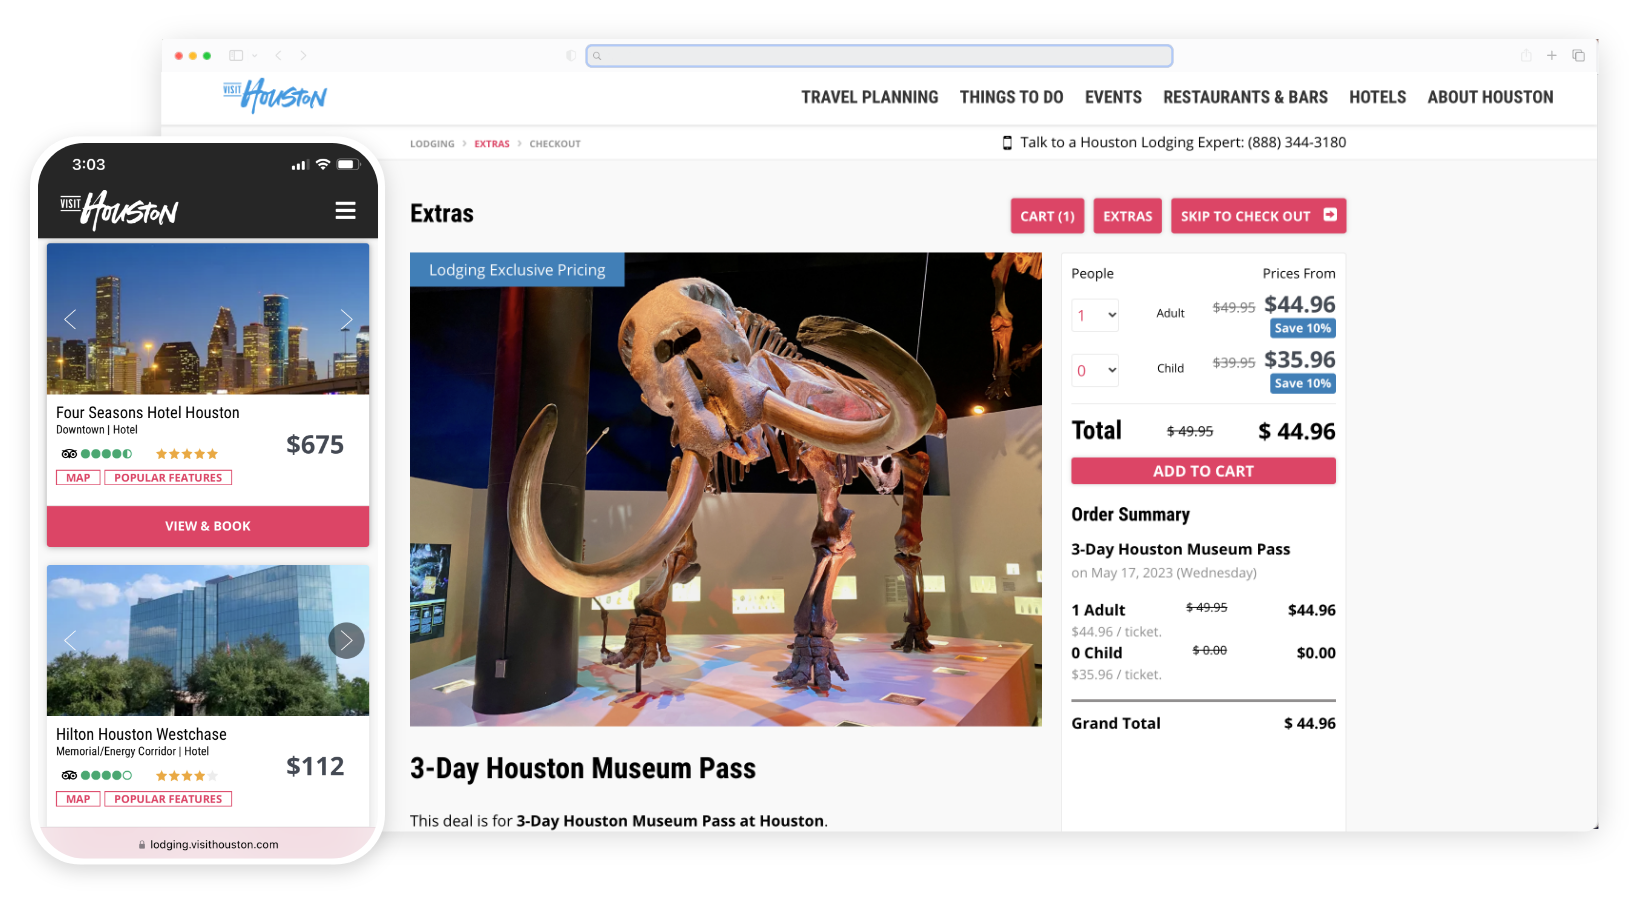The width and height of the screenshot is (1644, 901).
Task: Open the Child quantity dropdown
Action: pyautogui.click(x=1095, y=370)
